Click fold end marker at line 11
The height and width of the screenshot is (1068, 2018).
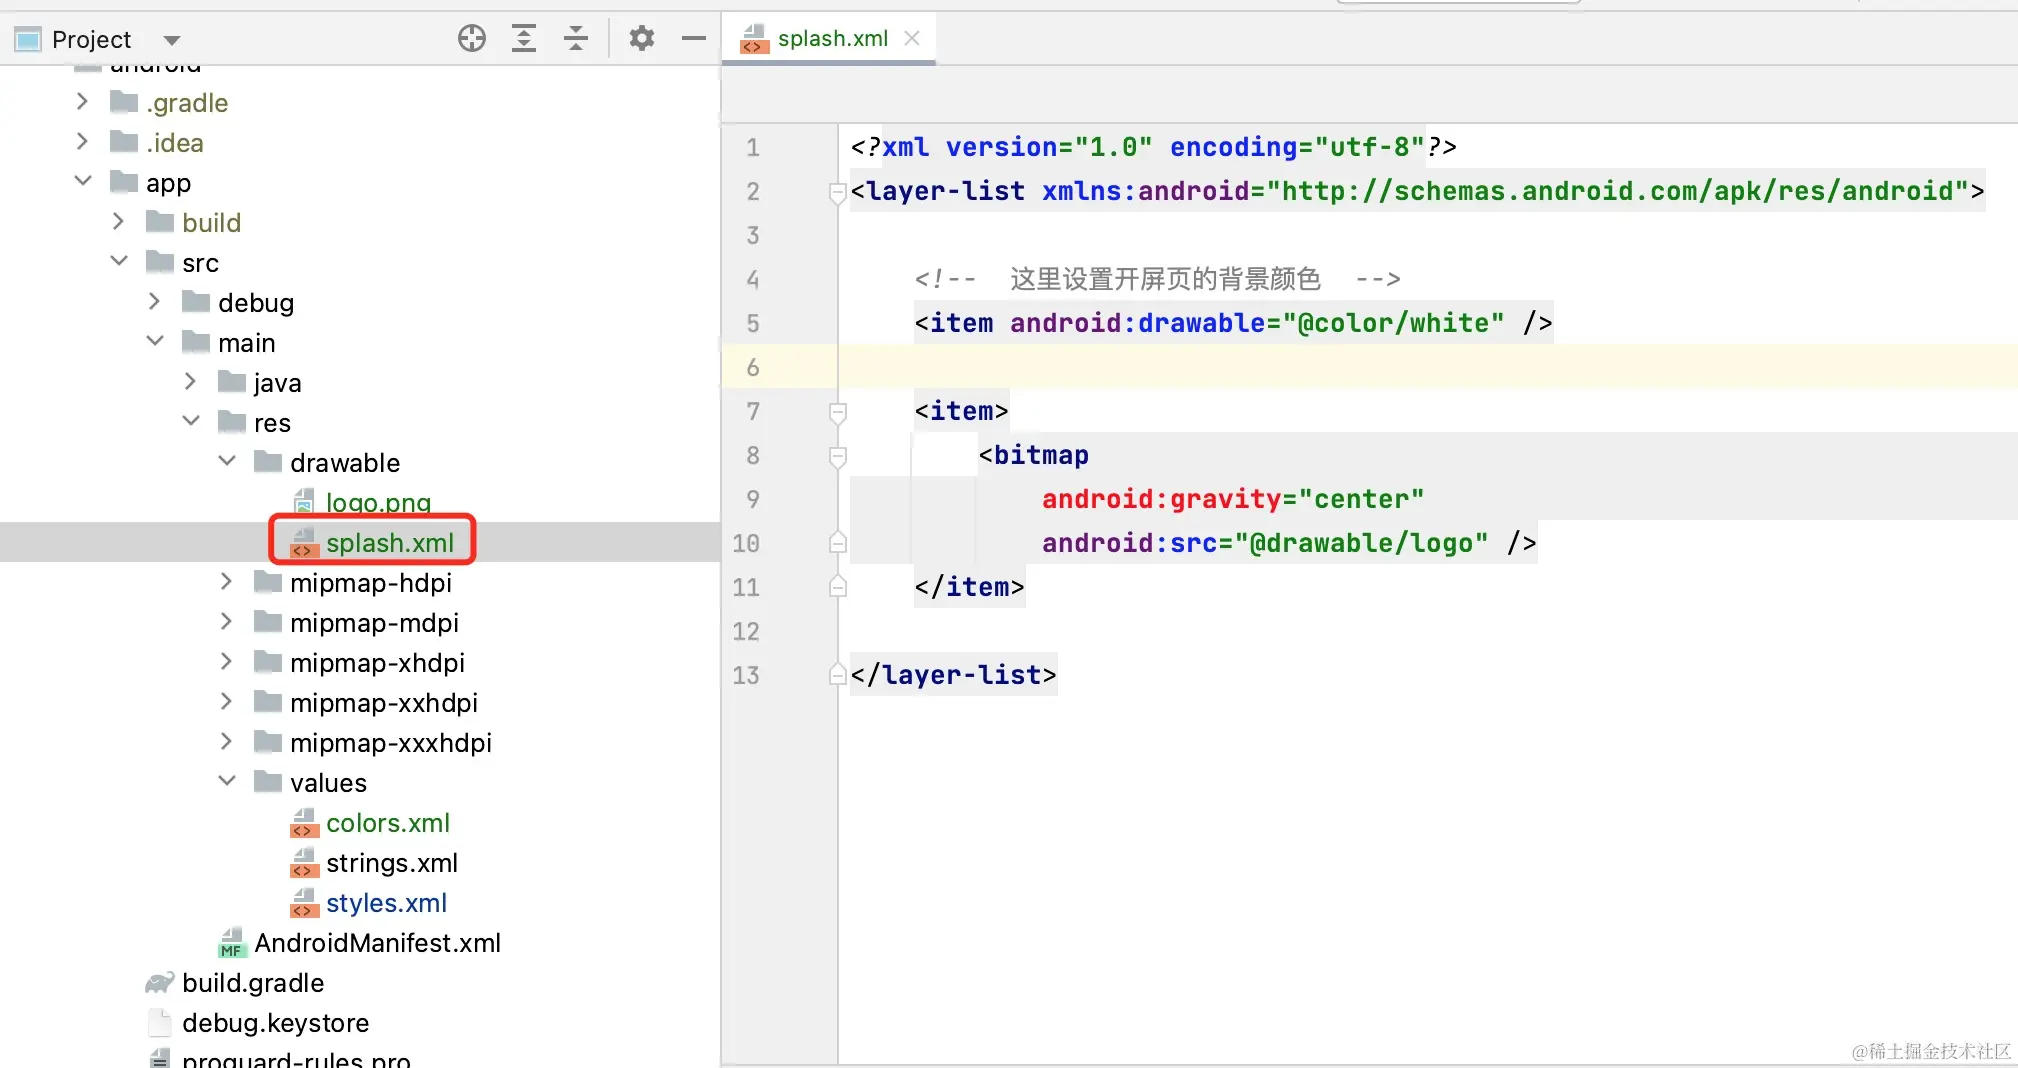coord(838,587)
